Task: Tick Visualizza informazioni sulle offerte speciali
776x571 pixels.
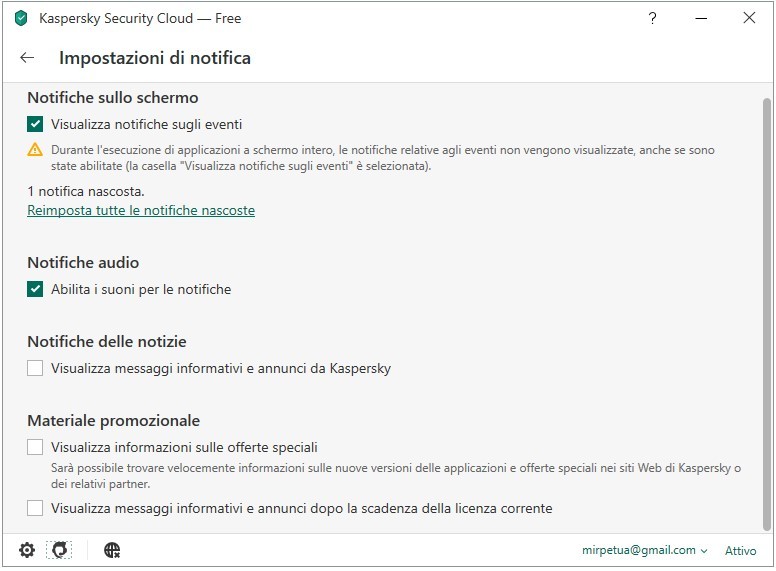Action: click(x=36, y=447)
